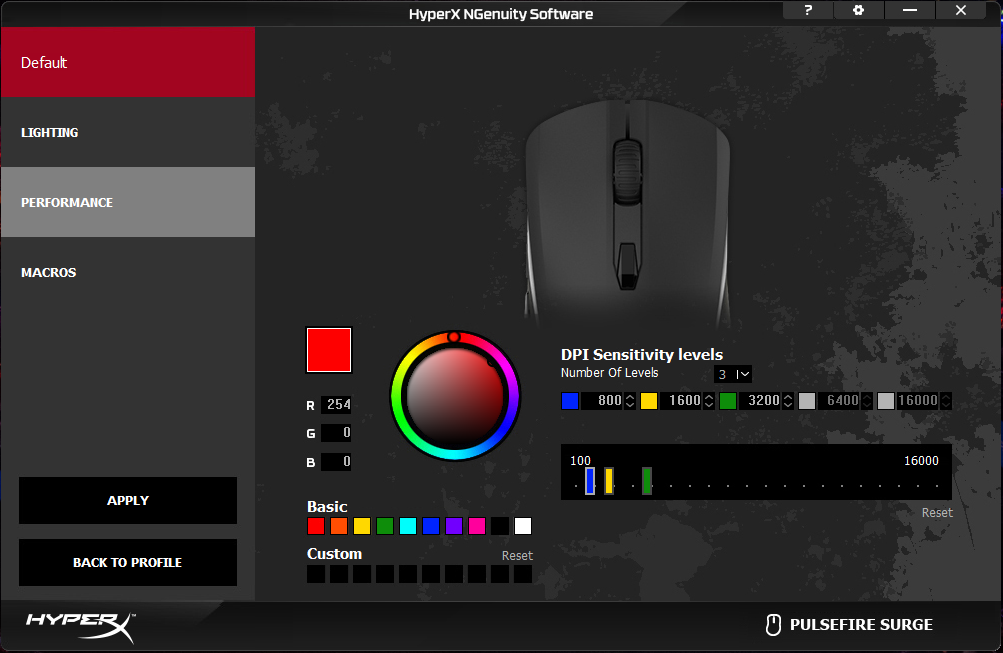
Task: Click the first empty Custom color slot
Action: pyautogui.click(x=316, y=574)
